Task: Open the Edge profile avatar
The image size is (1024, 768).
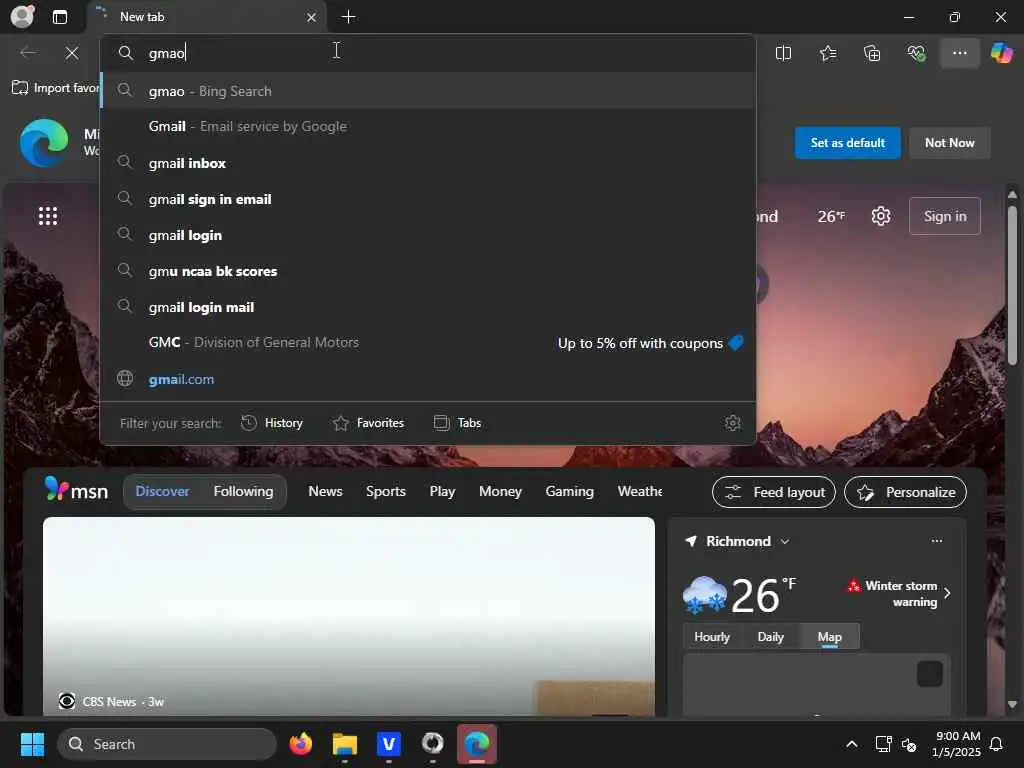Action: pyautogui.click(x=22, y=17)
